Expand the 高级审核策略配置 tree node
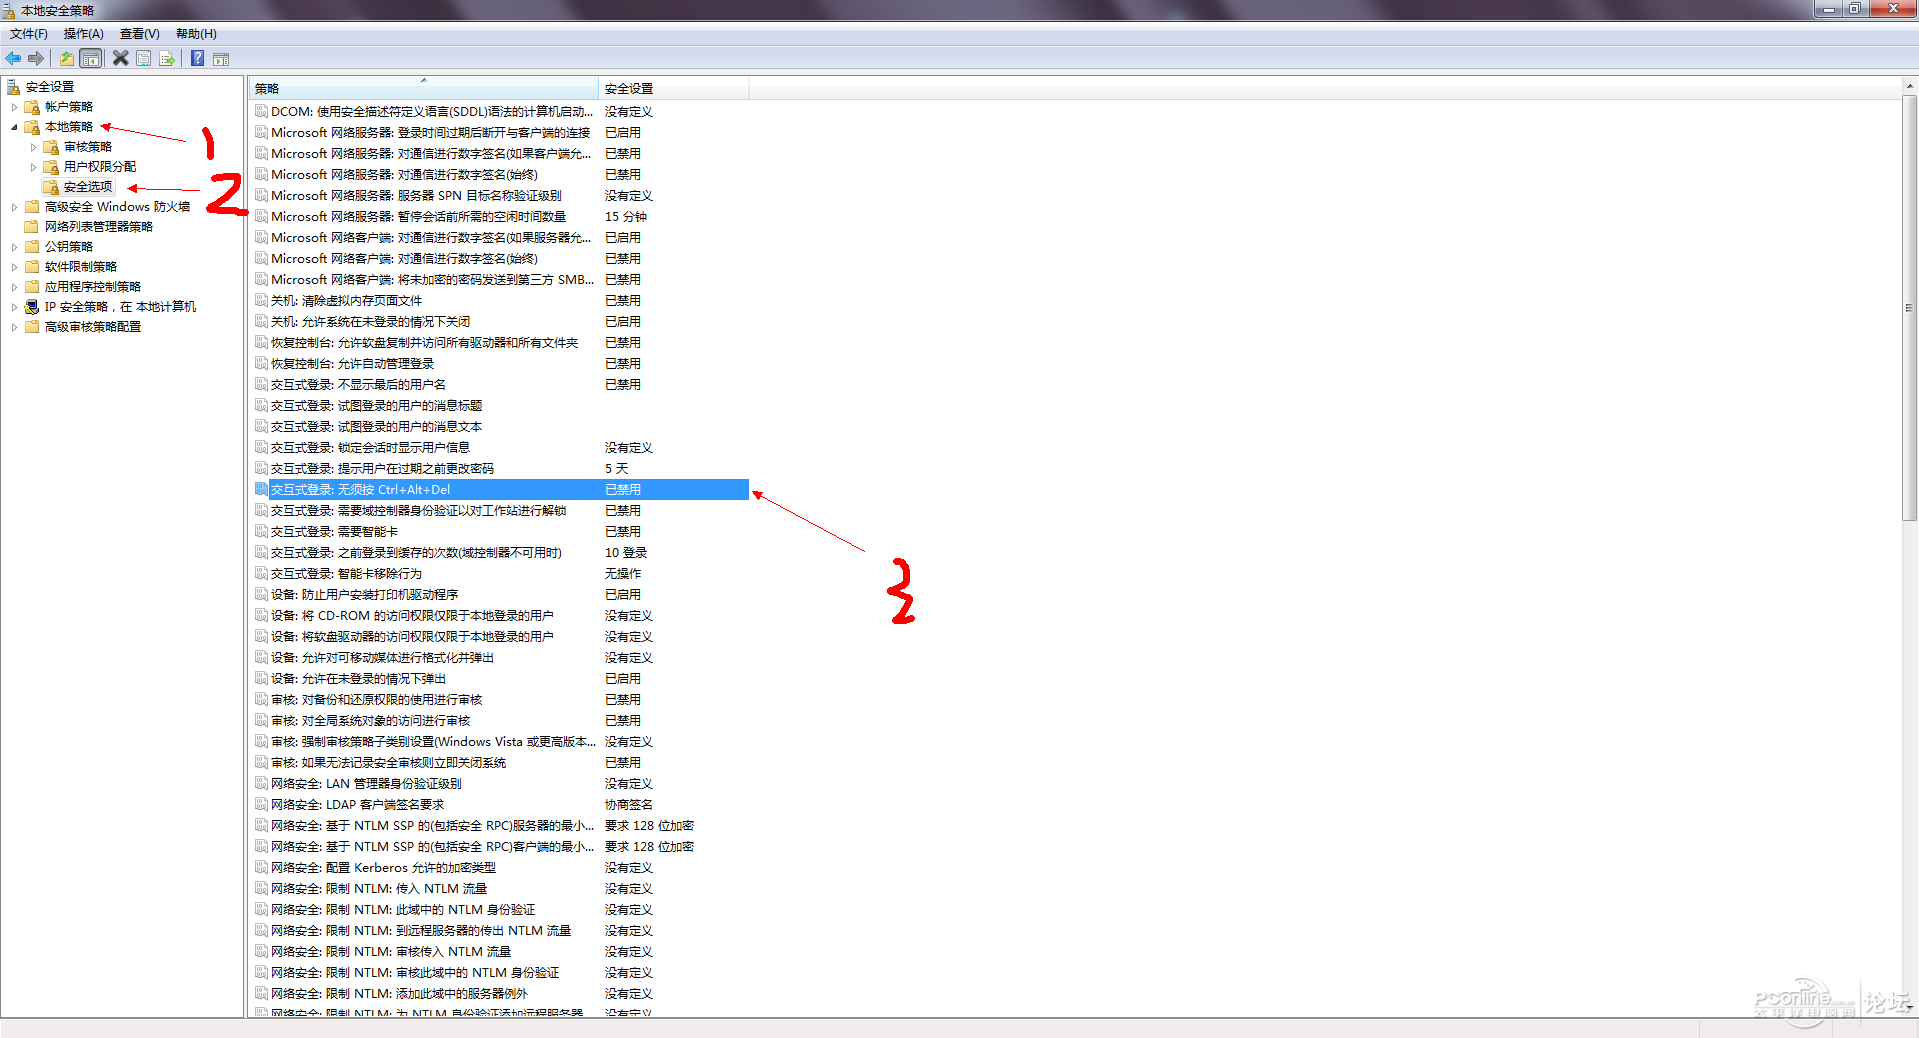The image size is (1919, 1038). (x=14, y=327)
